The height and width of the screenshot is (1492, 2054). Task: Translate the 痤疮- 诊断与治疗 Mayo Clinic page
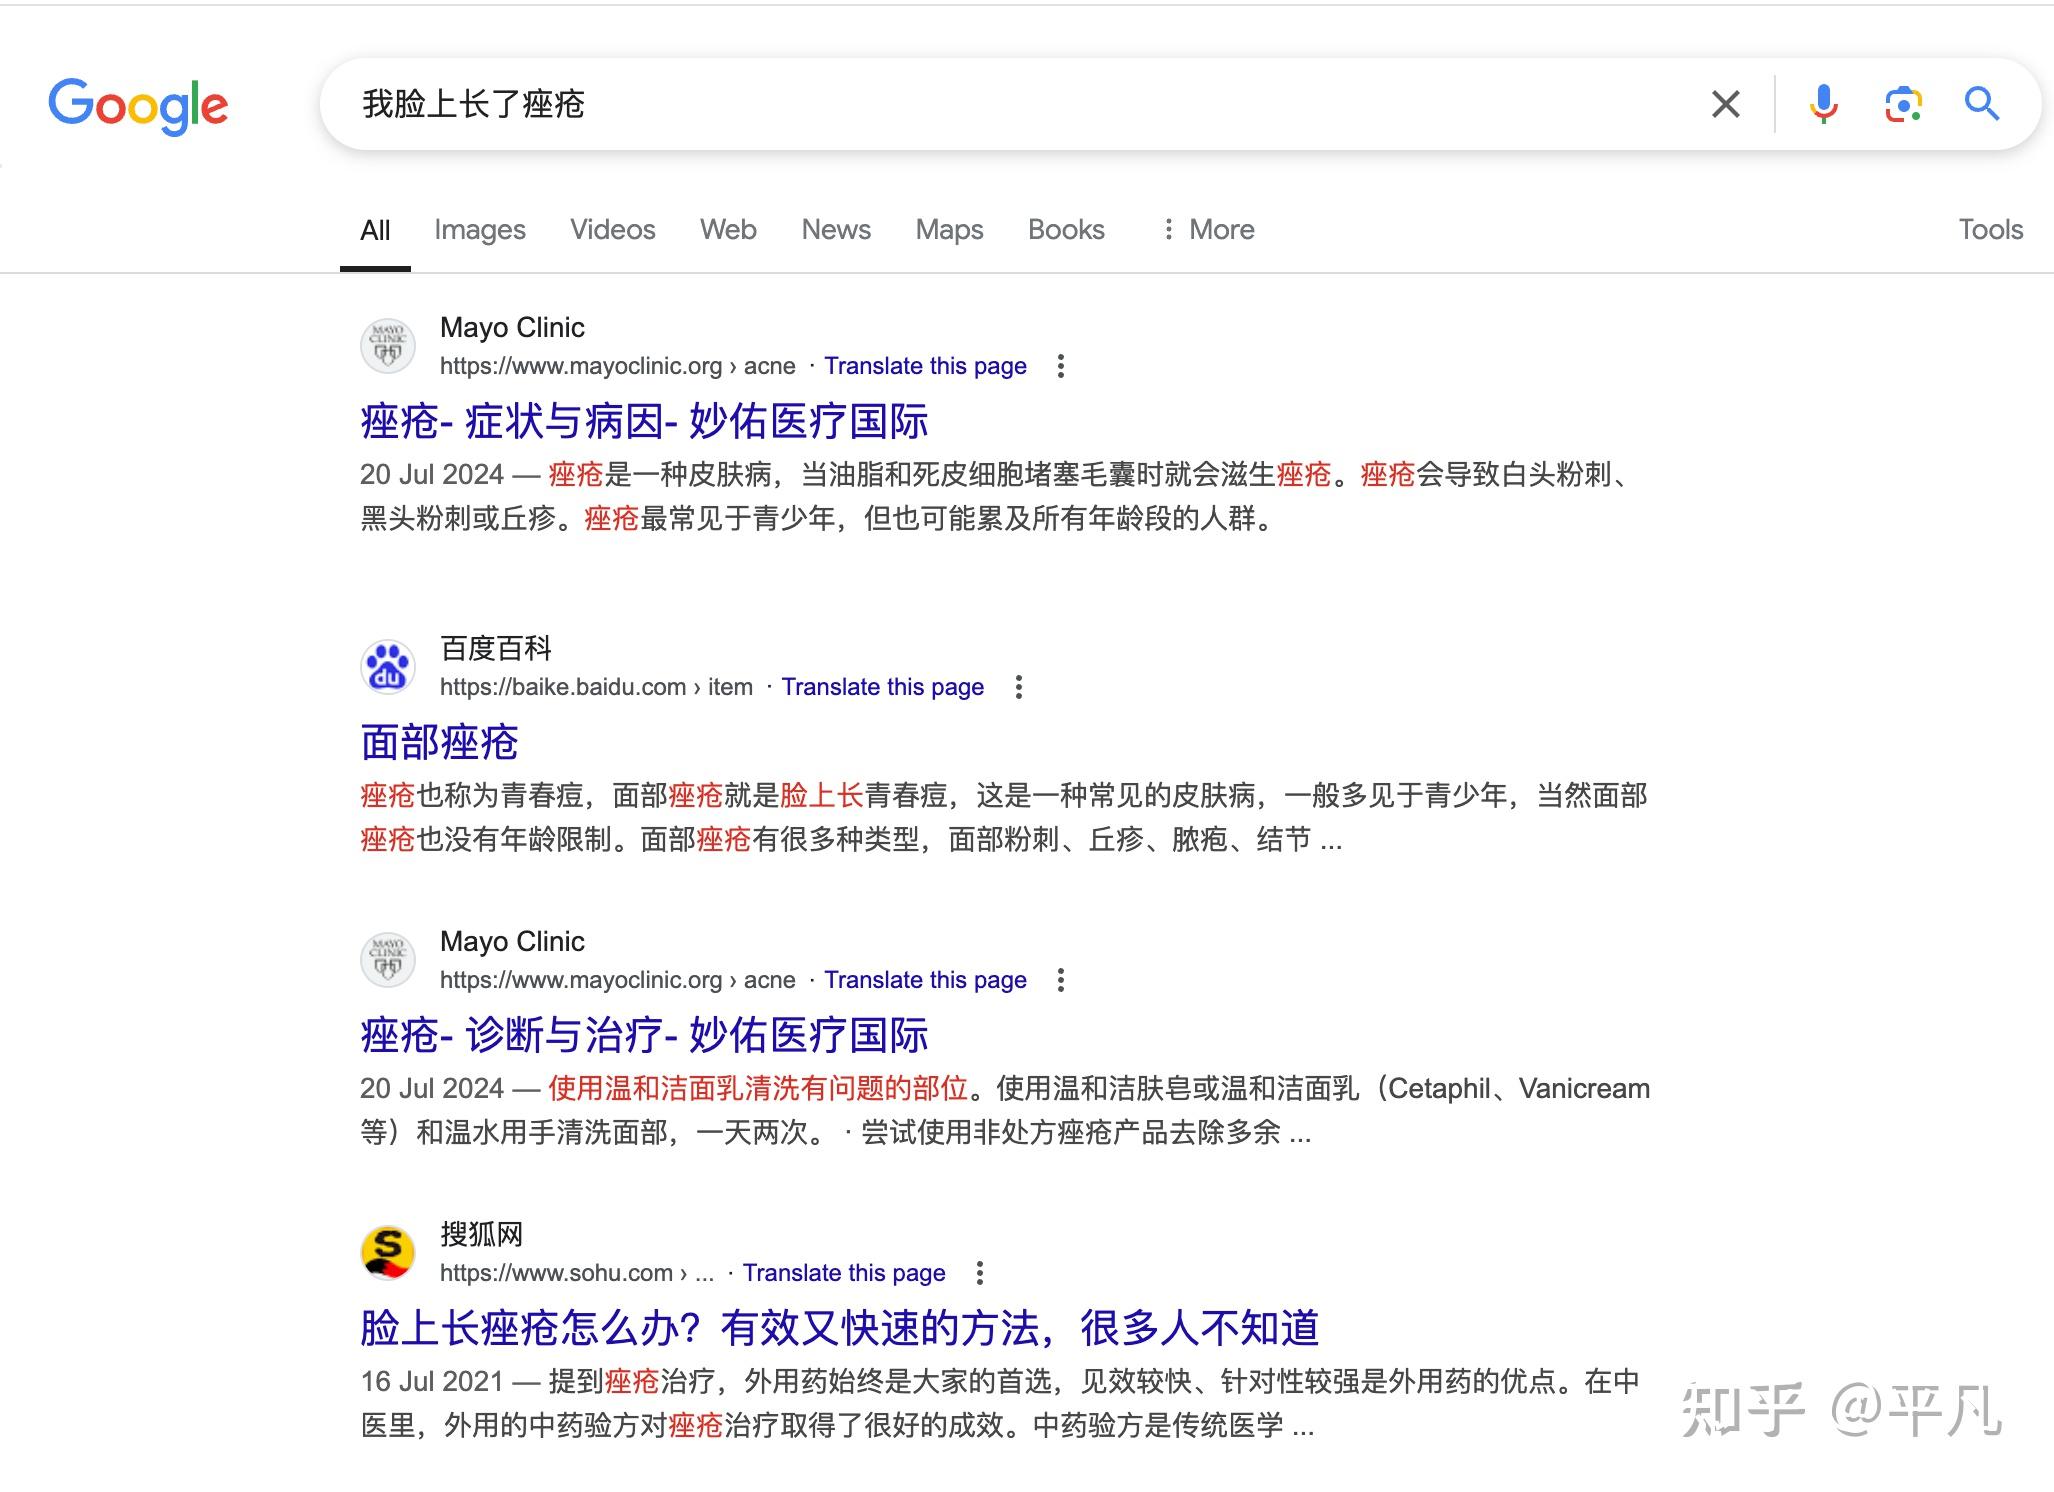click(925, 980)
